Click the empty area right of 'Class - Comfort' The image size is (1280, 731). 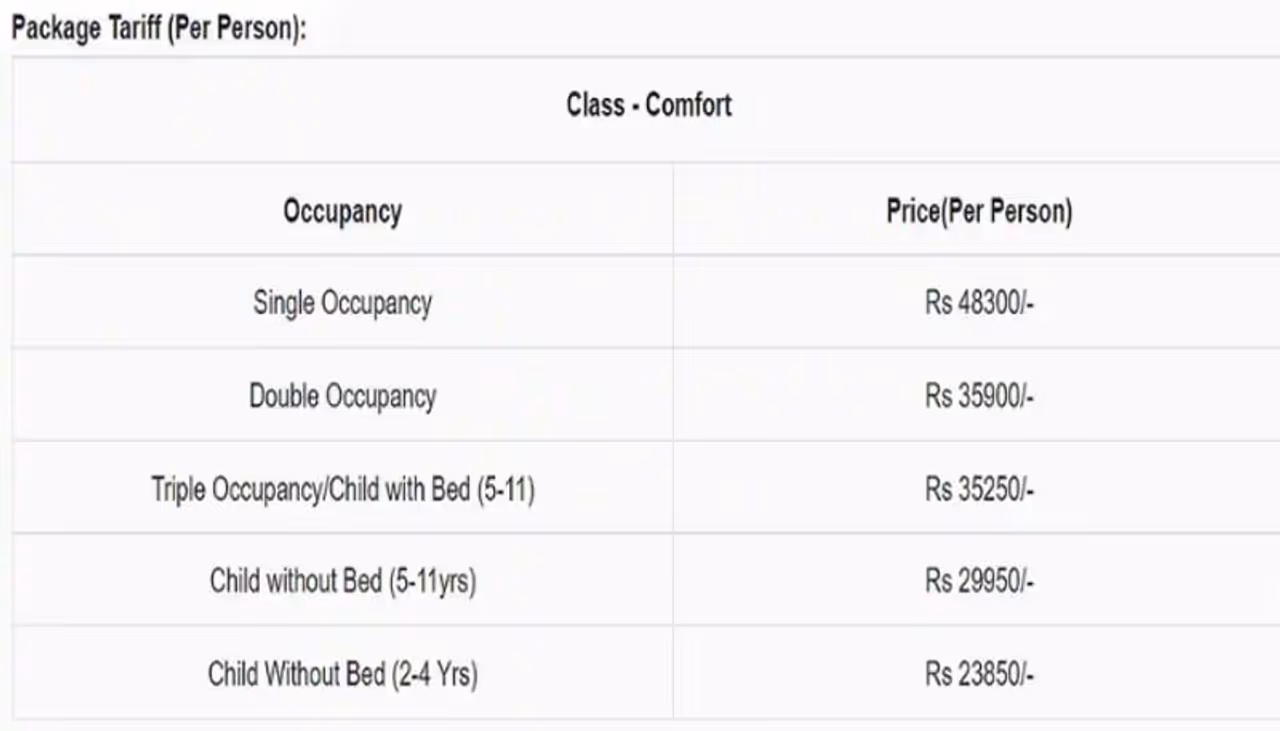1000,105
